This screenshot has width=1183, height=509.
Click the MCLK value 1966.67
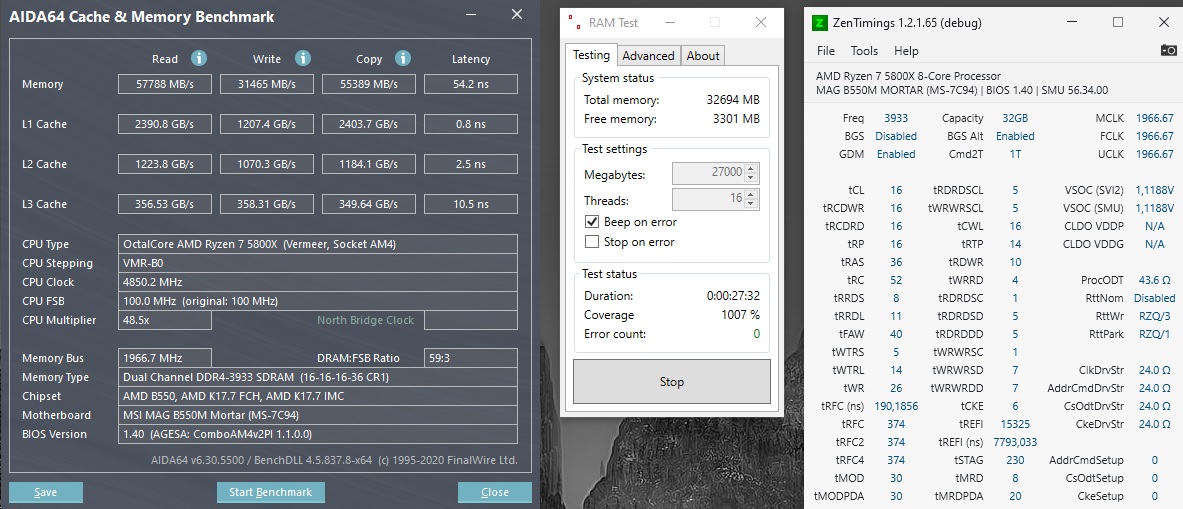[x=1154, y=118]
